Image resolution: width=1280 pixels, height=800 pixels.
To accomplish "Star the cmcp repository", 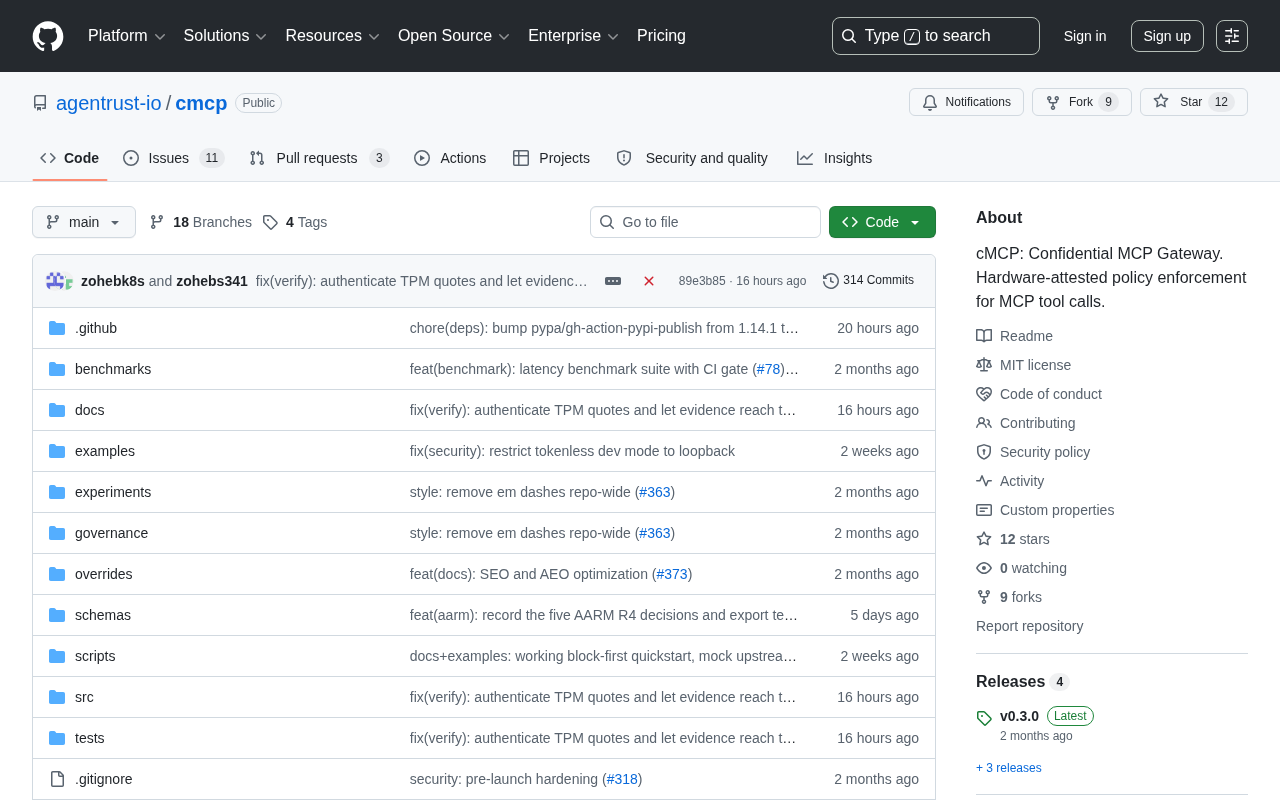I will tap(1194, 102).
